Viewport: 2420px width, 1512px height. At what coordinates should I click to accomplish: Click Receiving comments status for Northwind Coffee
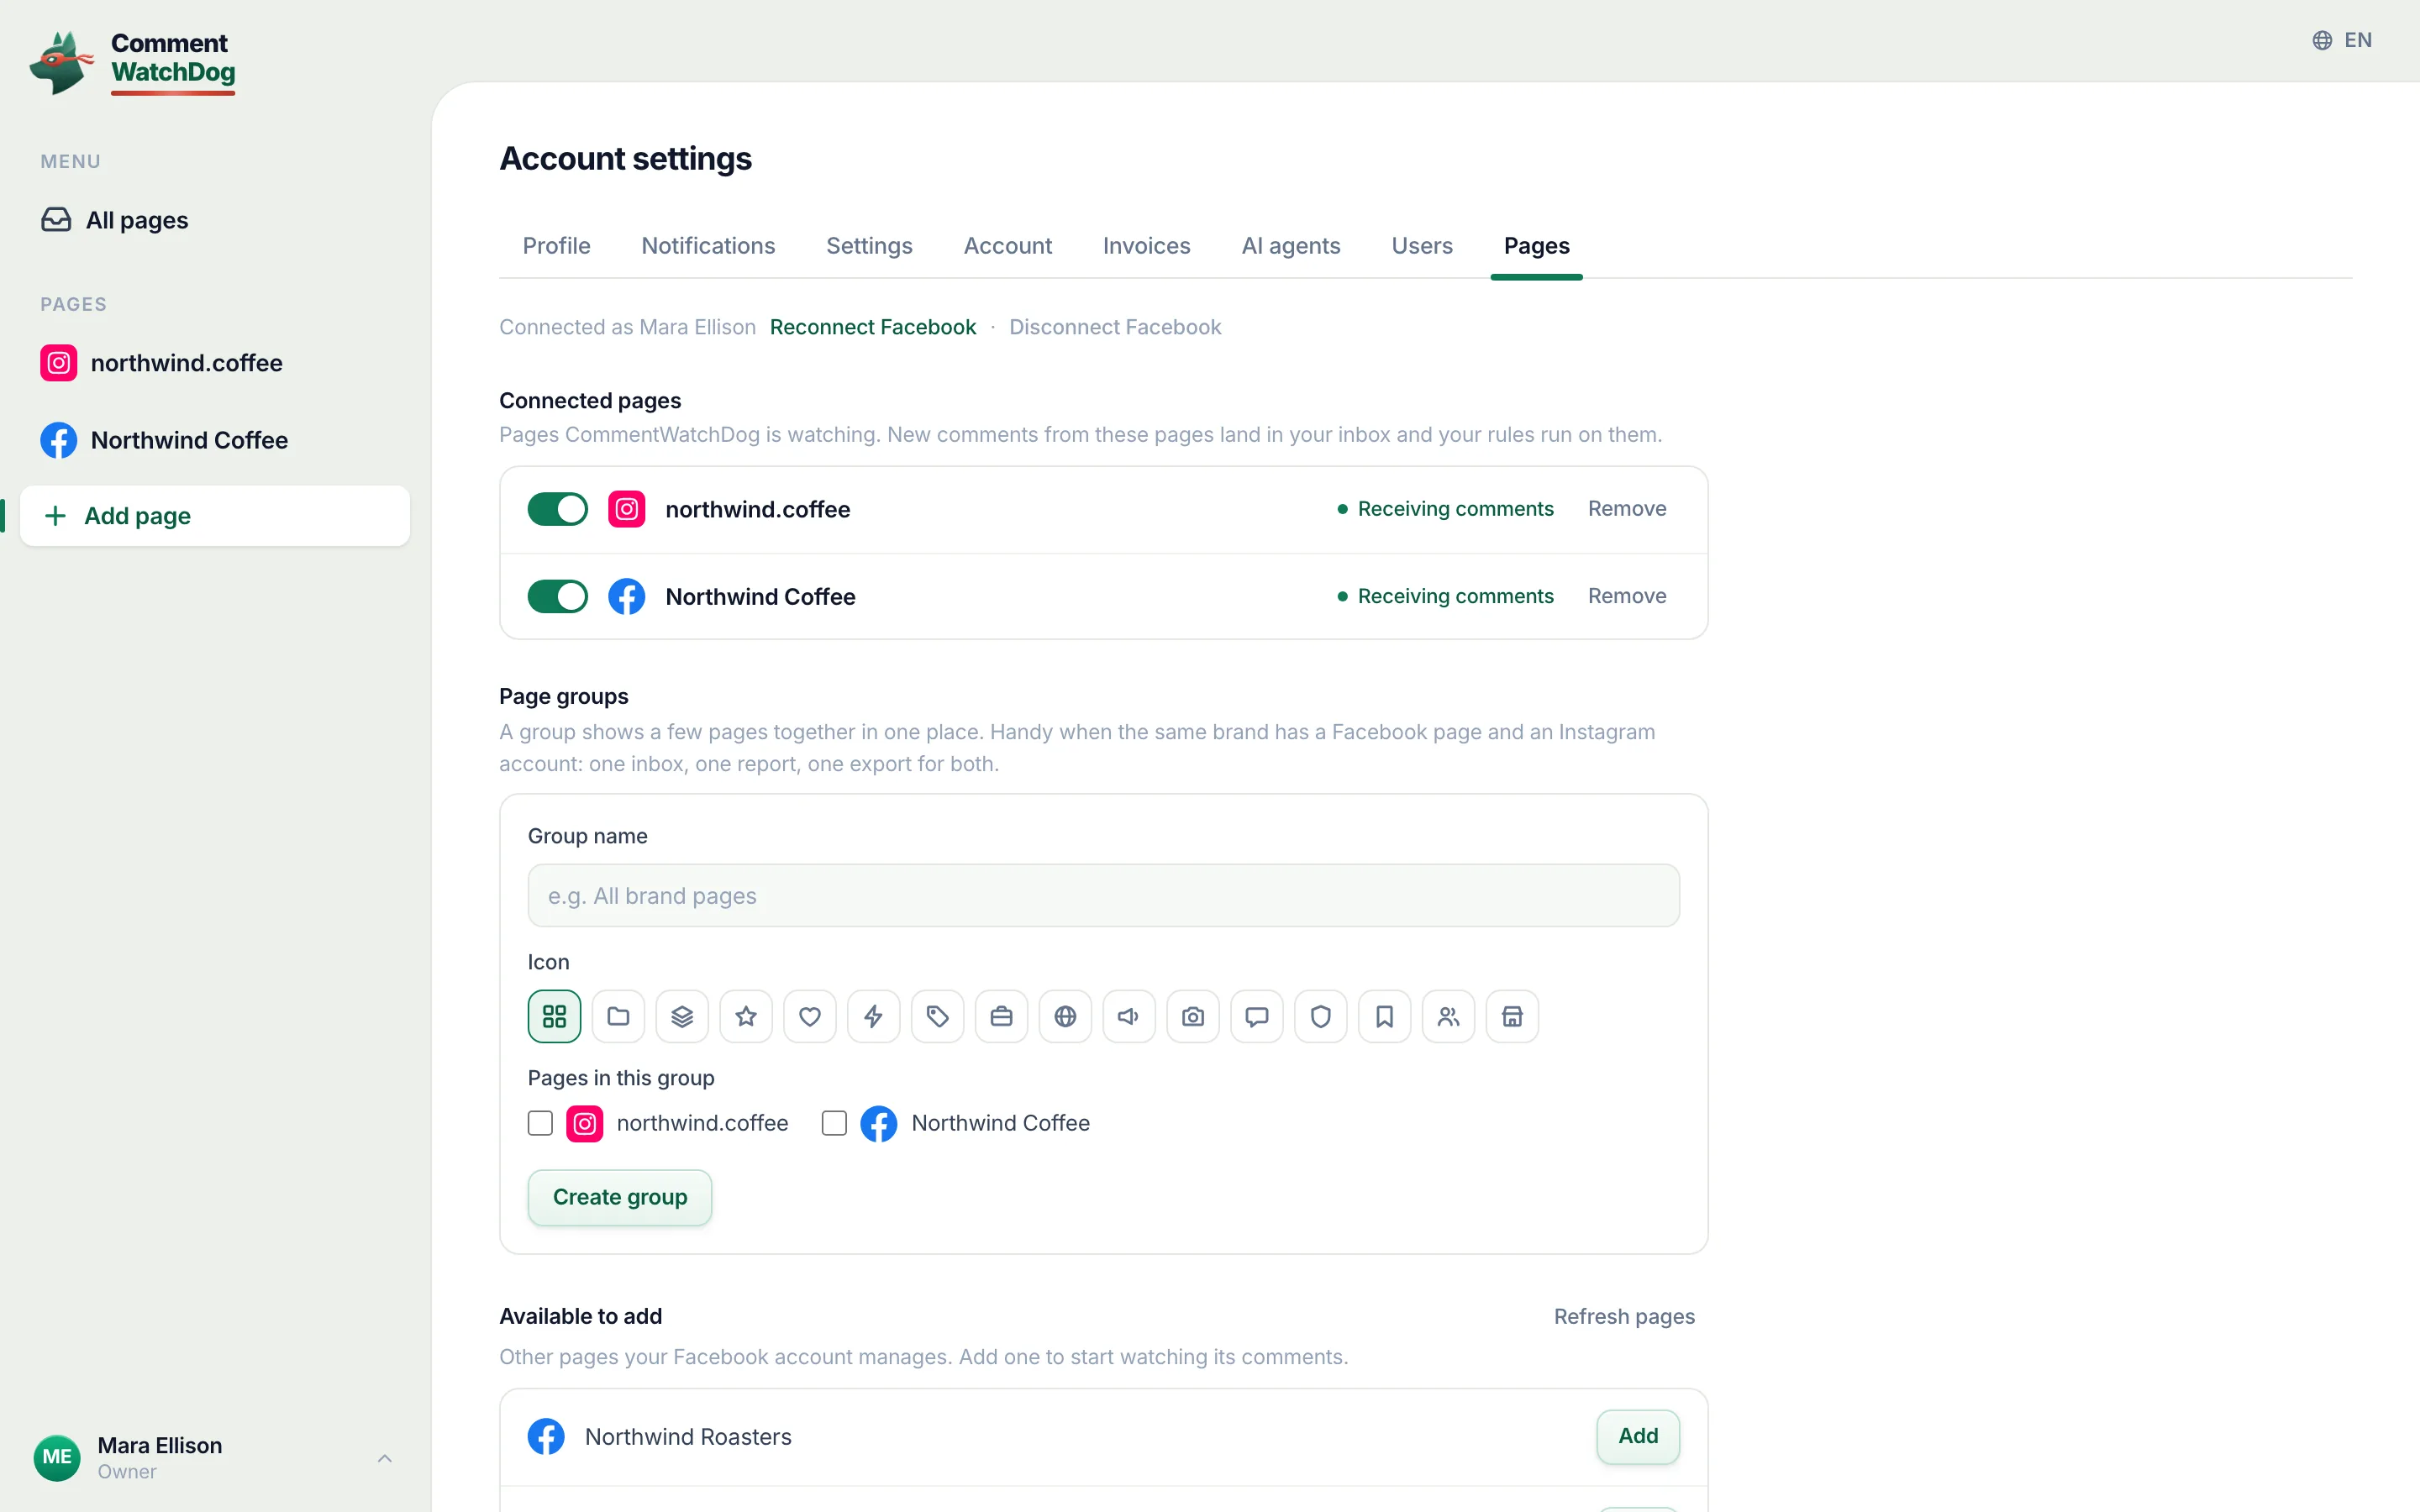(x=1445, y=596)
